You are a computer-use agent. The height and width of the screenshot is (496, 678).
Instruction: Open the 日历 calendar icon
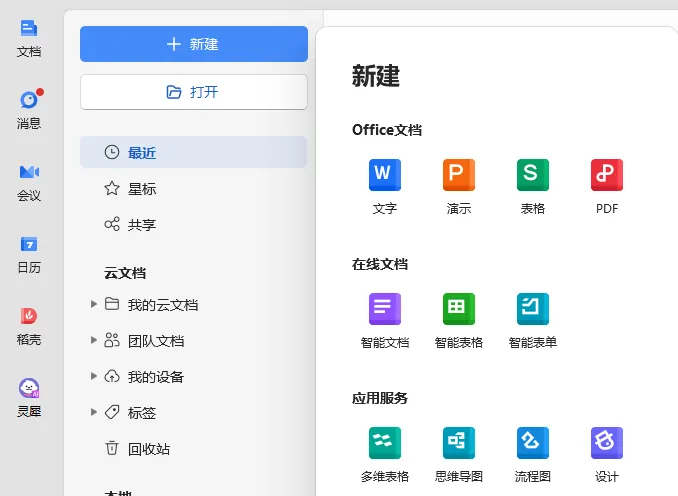(29, 254)
